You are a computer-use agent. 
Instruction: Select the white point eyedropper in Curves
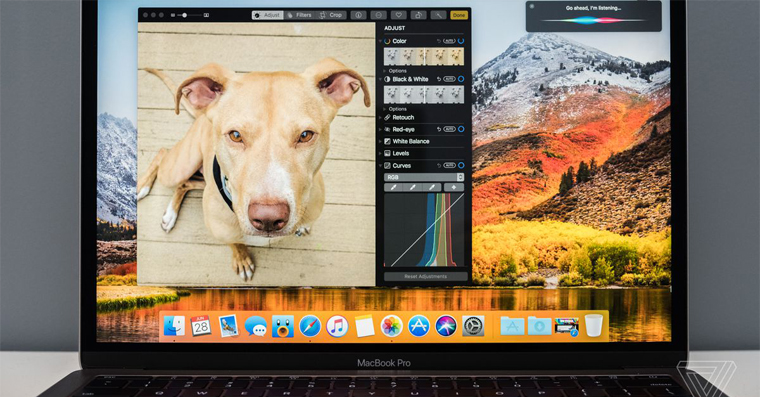click(432, 187)
